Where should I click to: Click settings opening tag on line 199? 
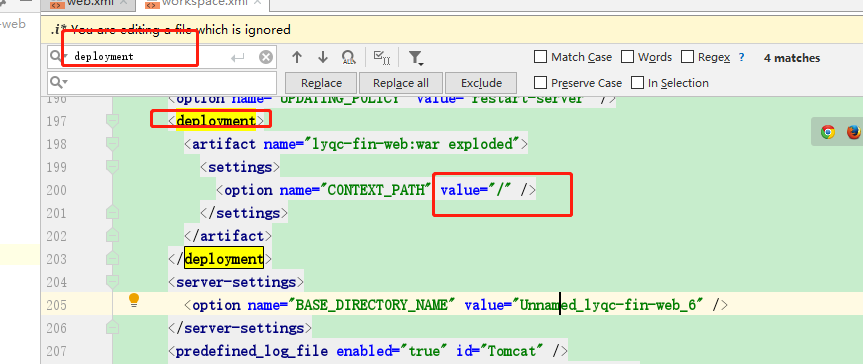tap(241, 167)
